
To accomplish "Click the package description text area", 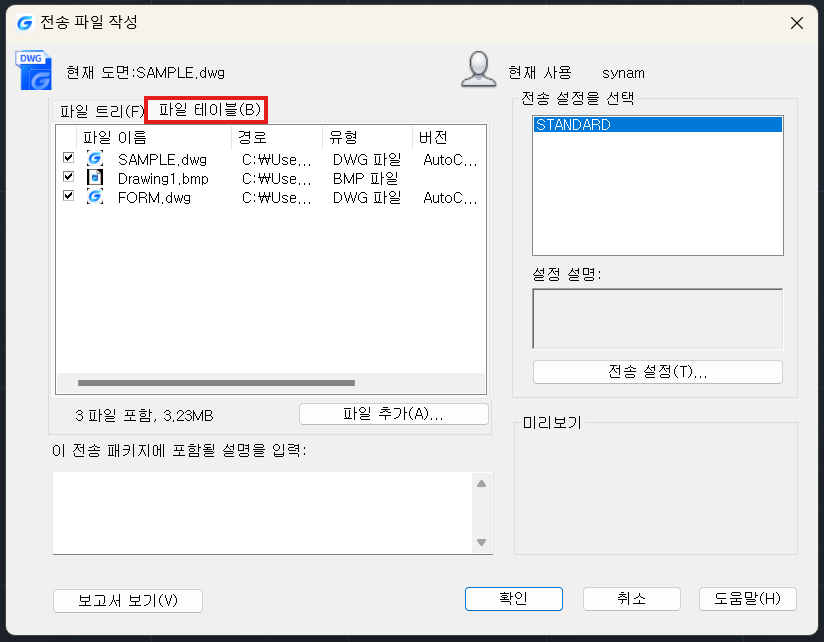I will (263, 513).
